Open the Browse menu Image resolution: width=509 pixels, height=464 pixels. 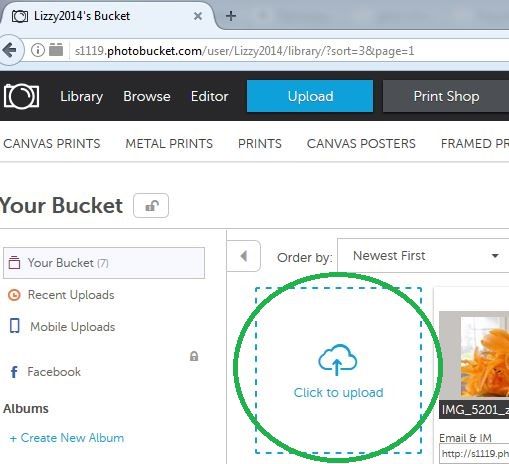coord(147,97)
